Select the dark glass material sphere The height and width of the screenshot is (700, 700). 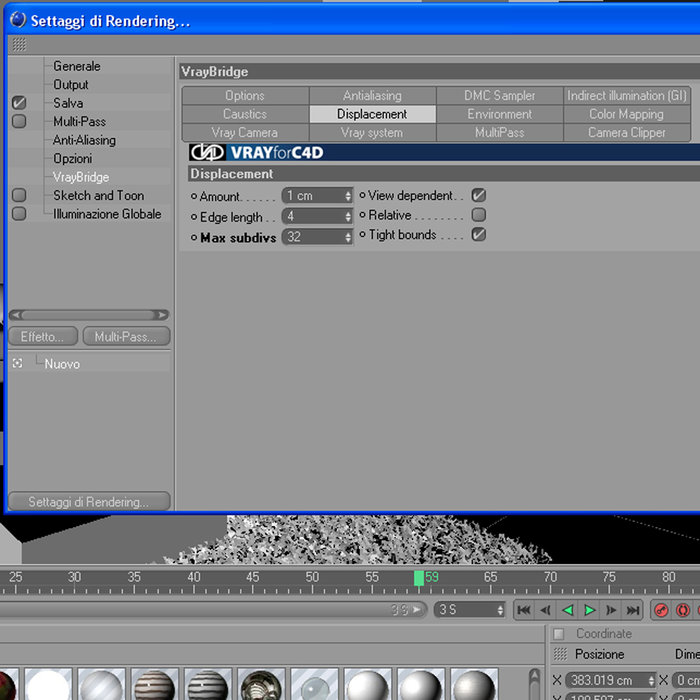[261, 684]
